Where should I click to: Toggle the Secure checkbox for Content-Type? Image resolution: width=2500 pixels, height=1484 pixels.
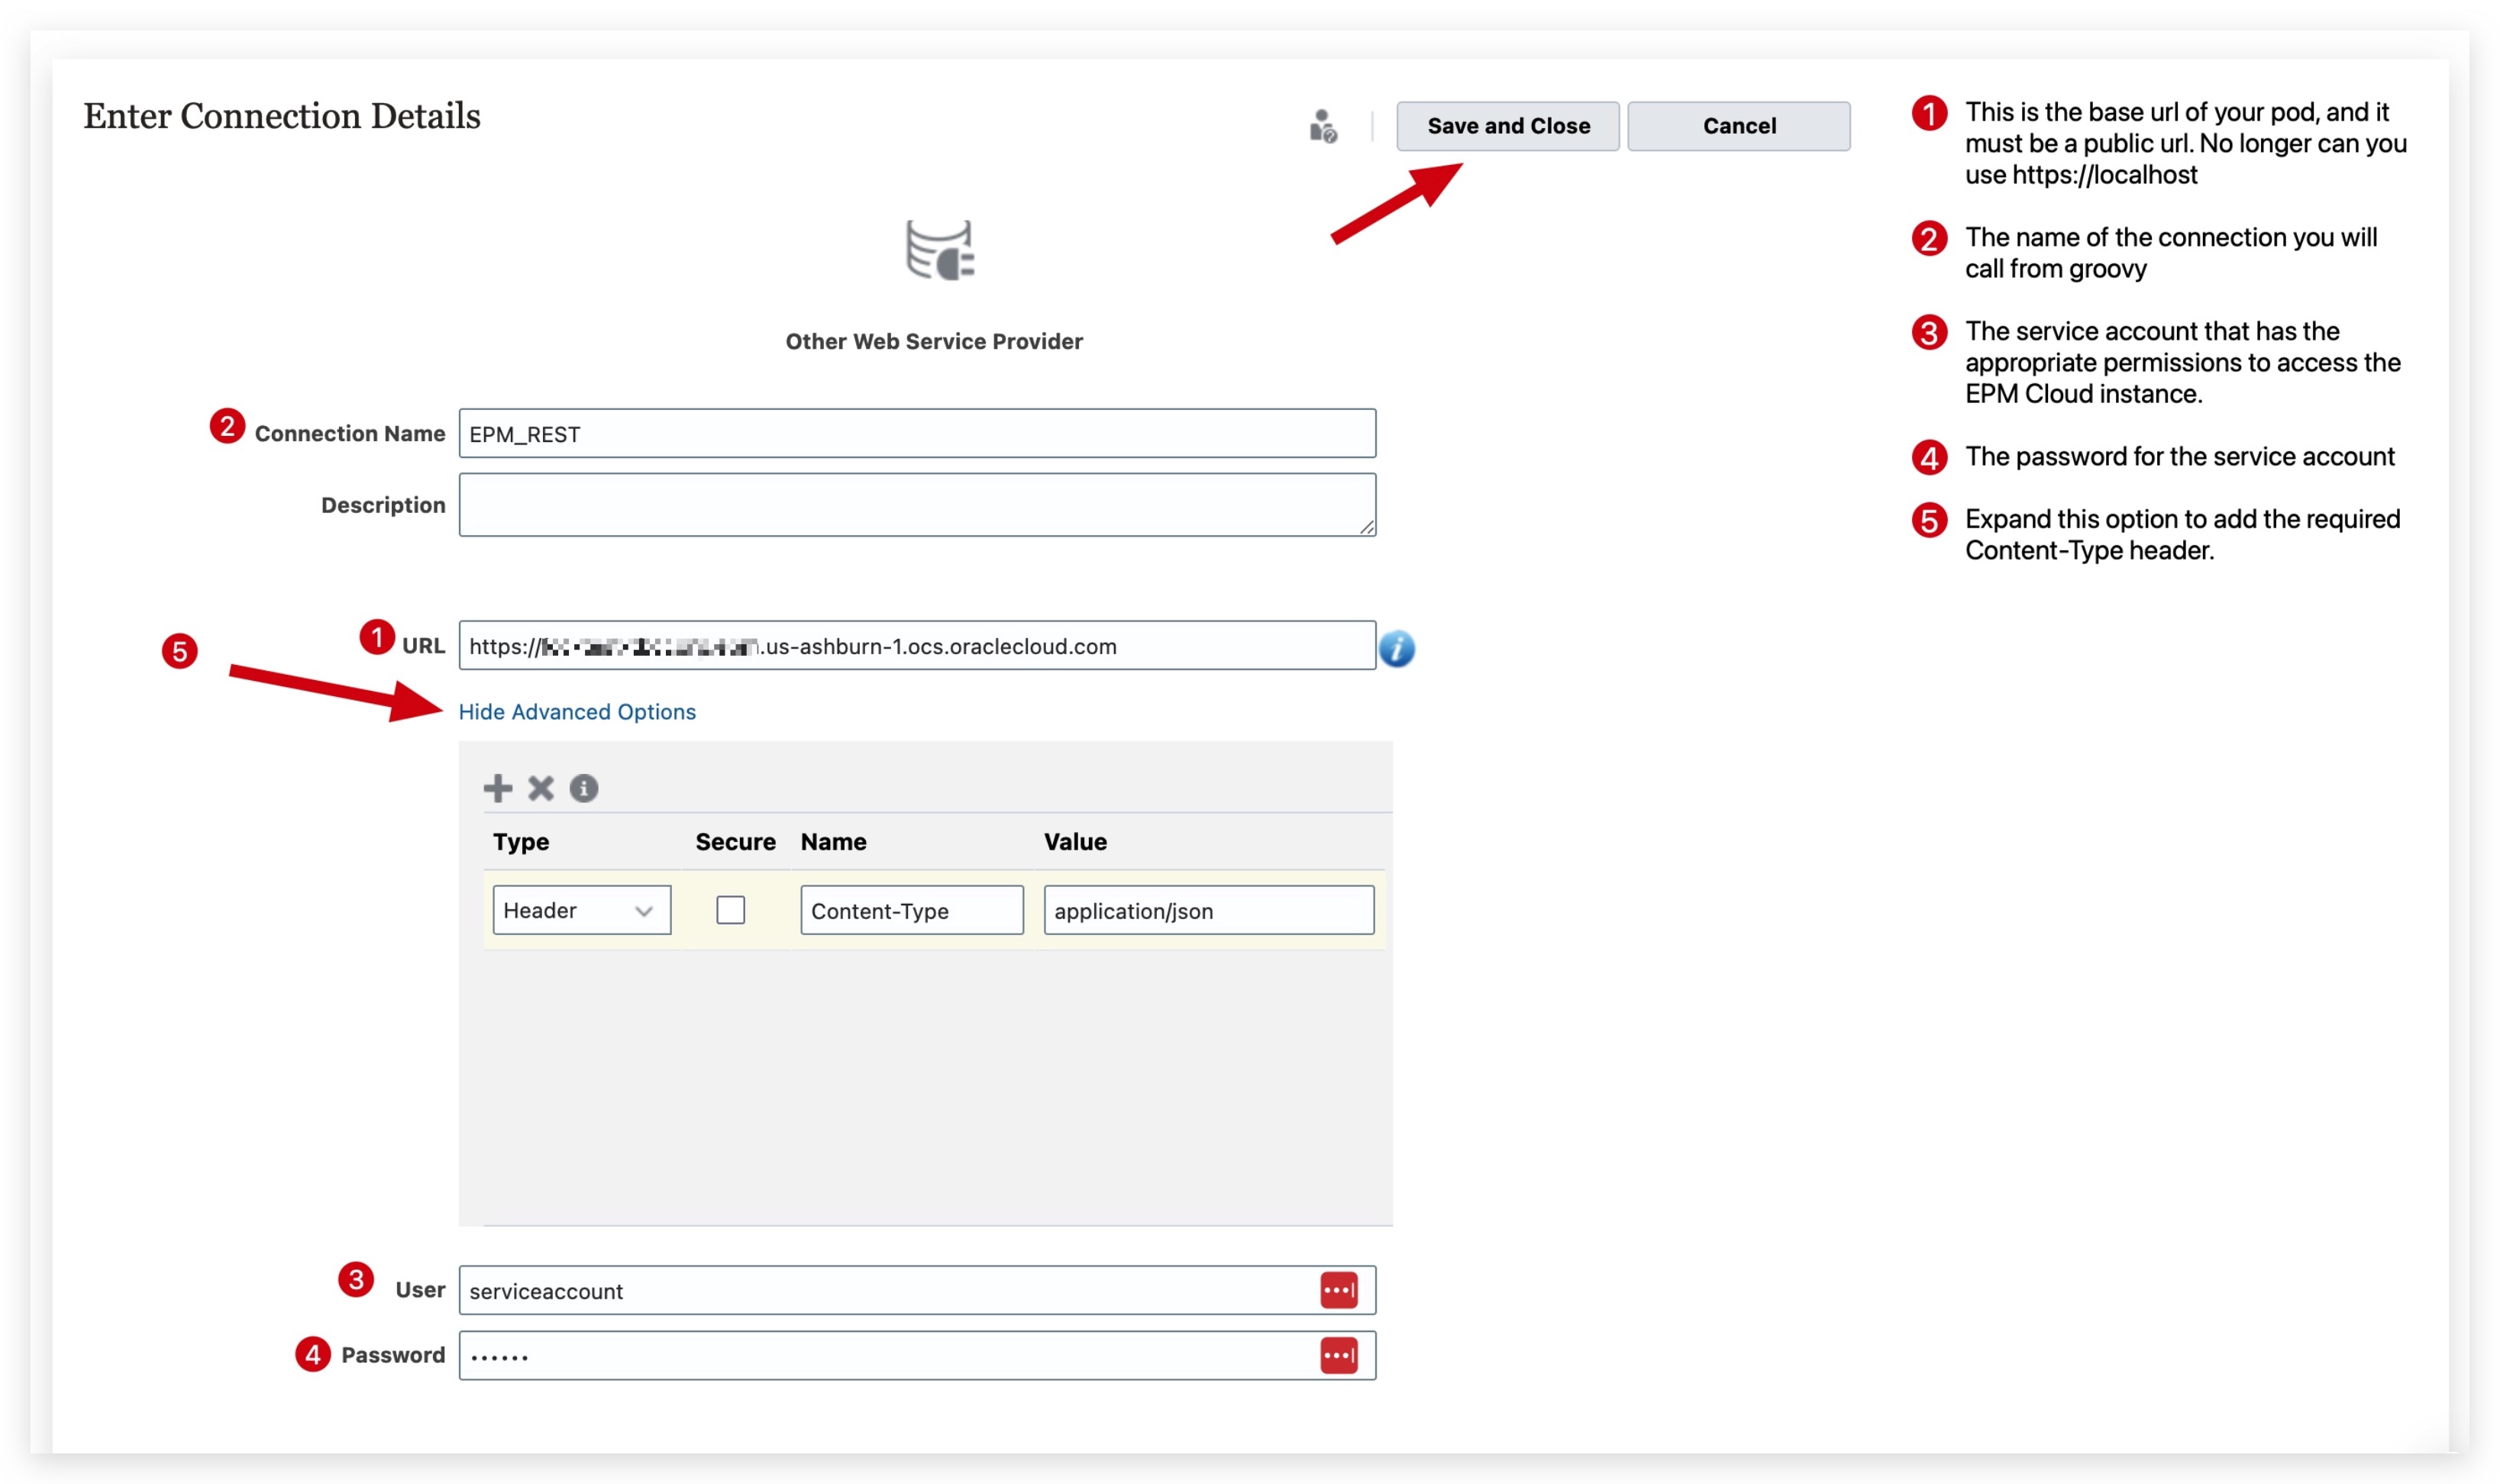731,910
